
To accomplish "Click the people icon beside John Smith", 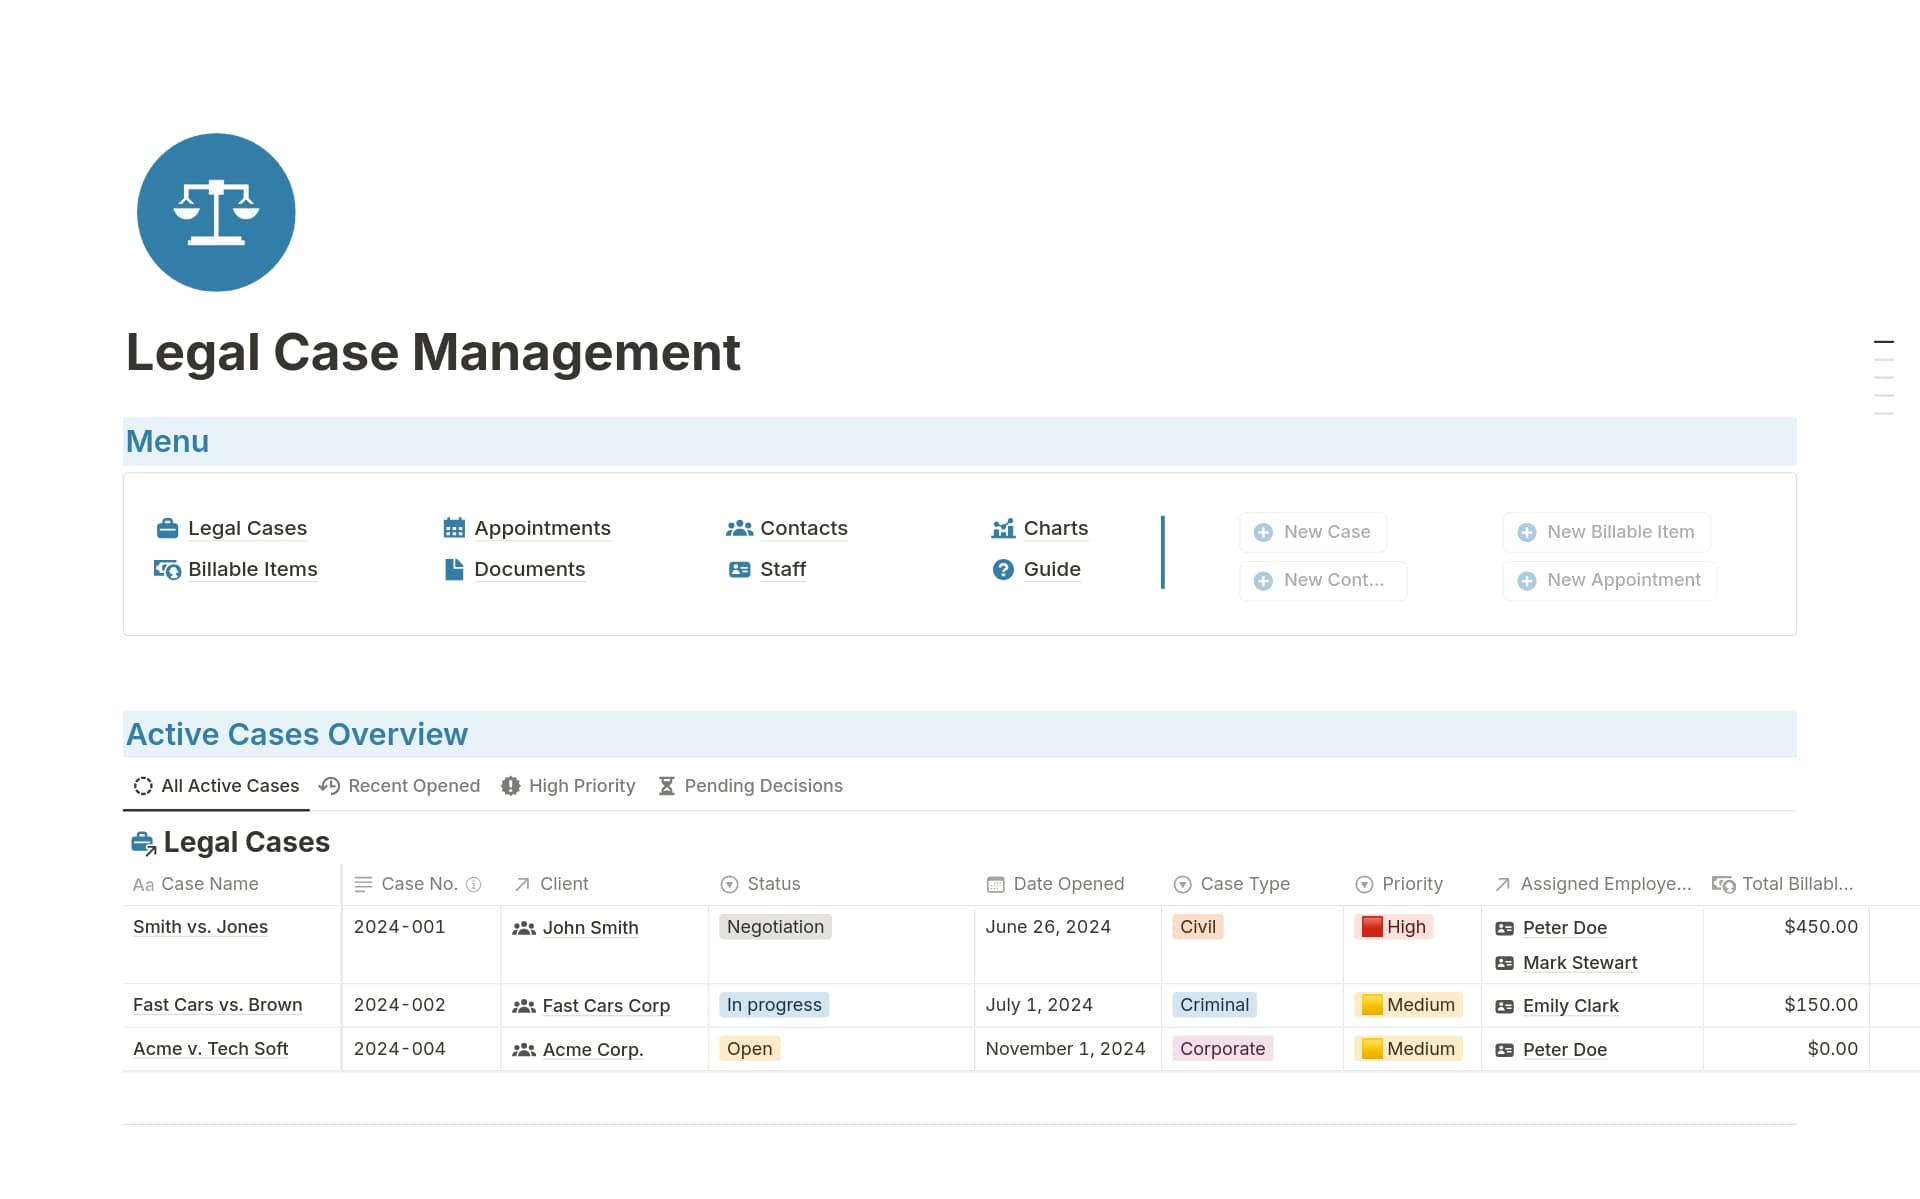I will (524, 928).
